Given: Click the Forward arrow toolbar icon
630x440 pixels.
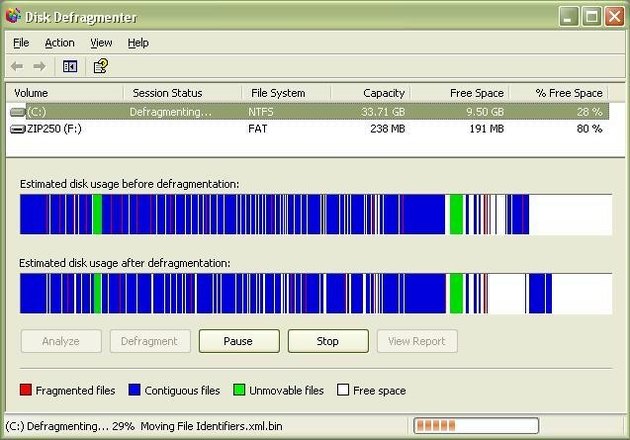Looking at the screenshot, I should 39,66.
